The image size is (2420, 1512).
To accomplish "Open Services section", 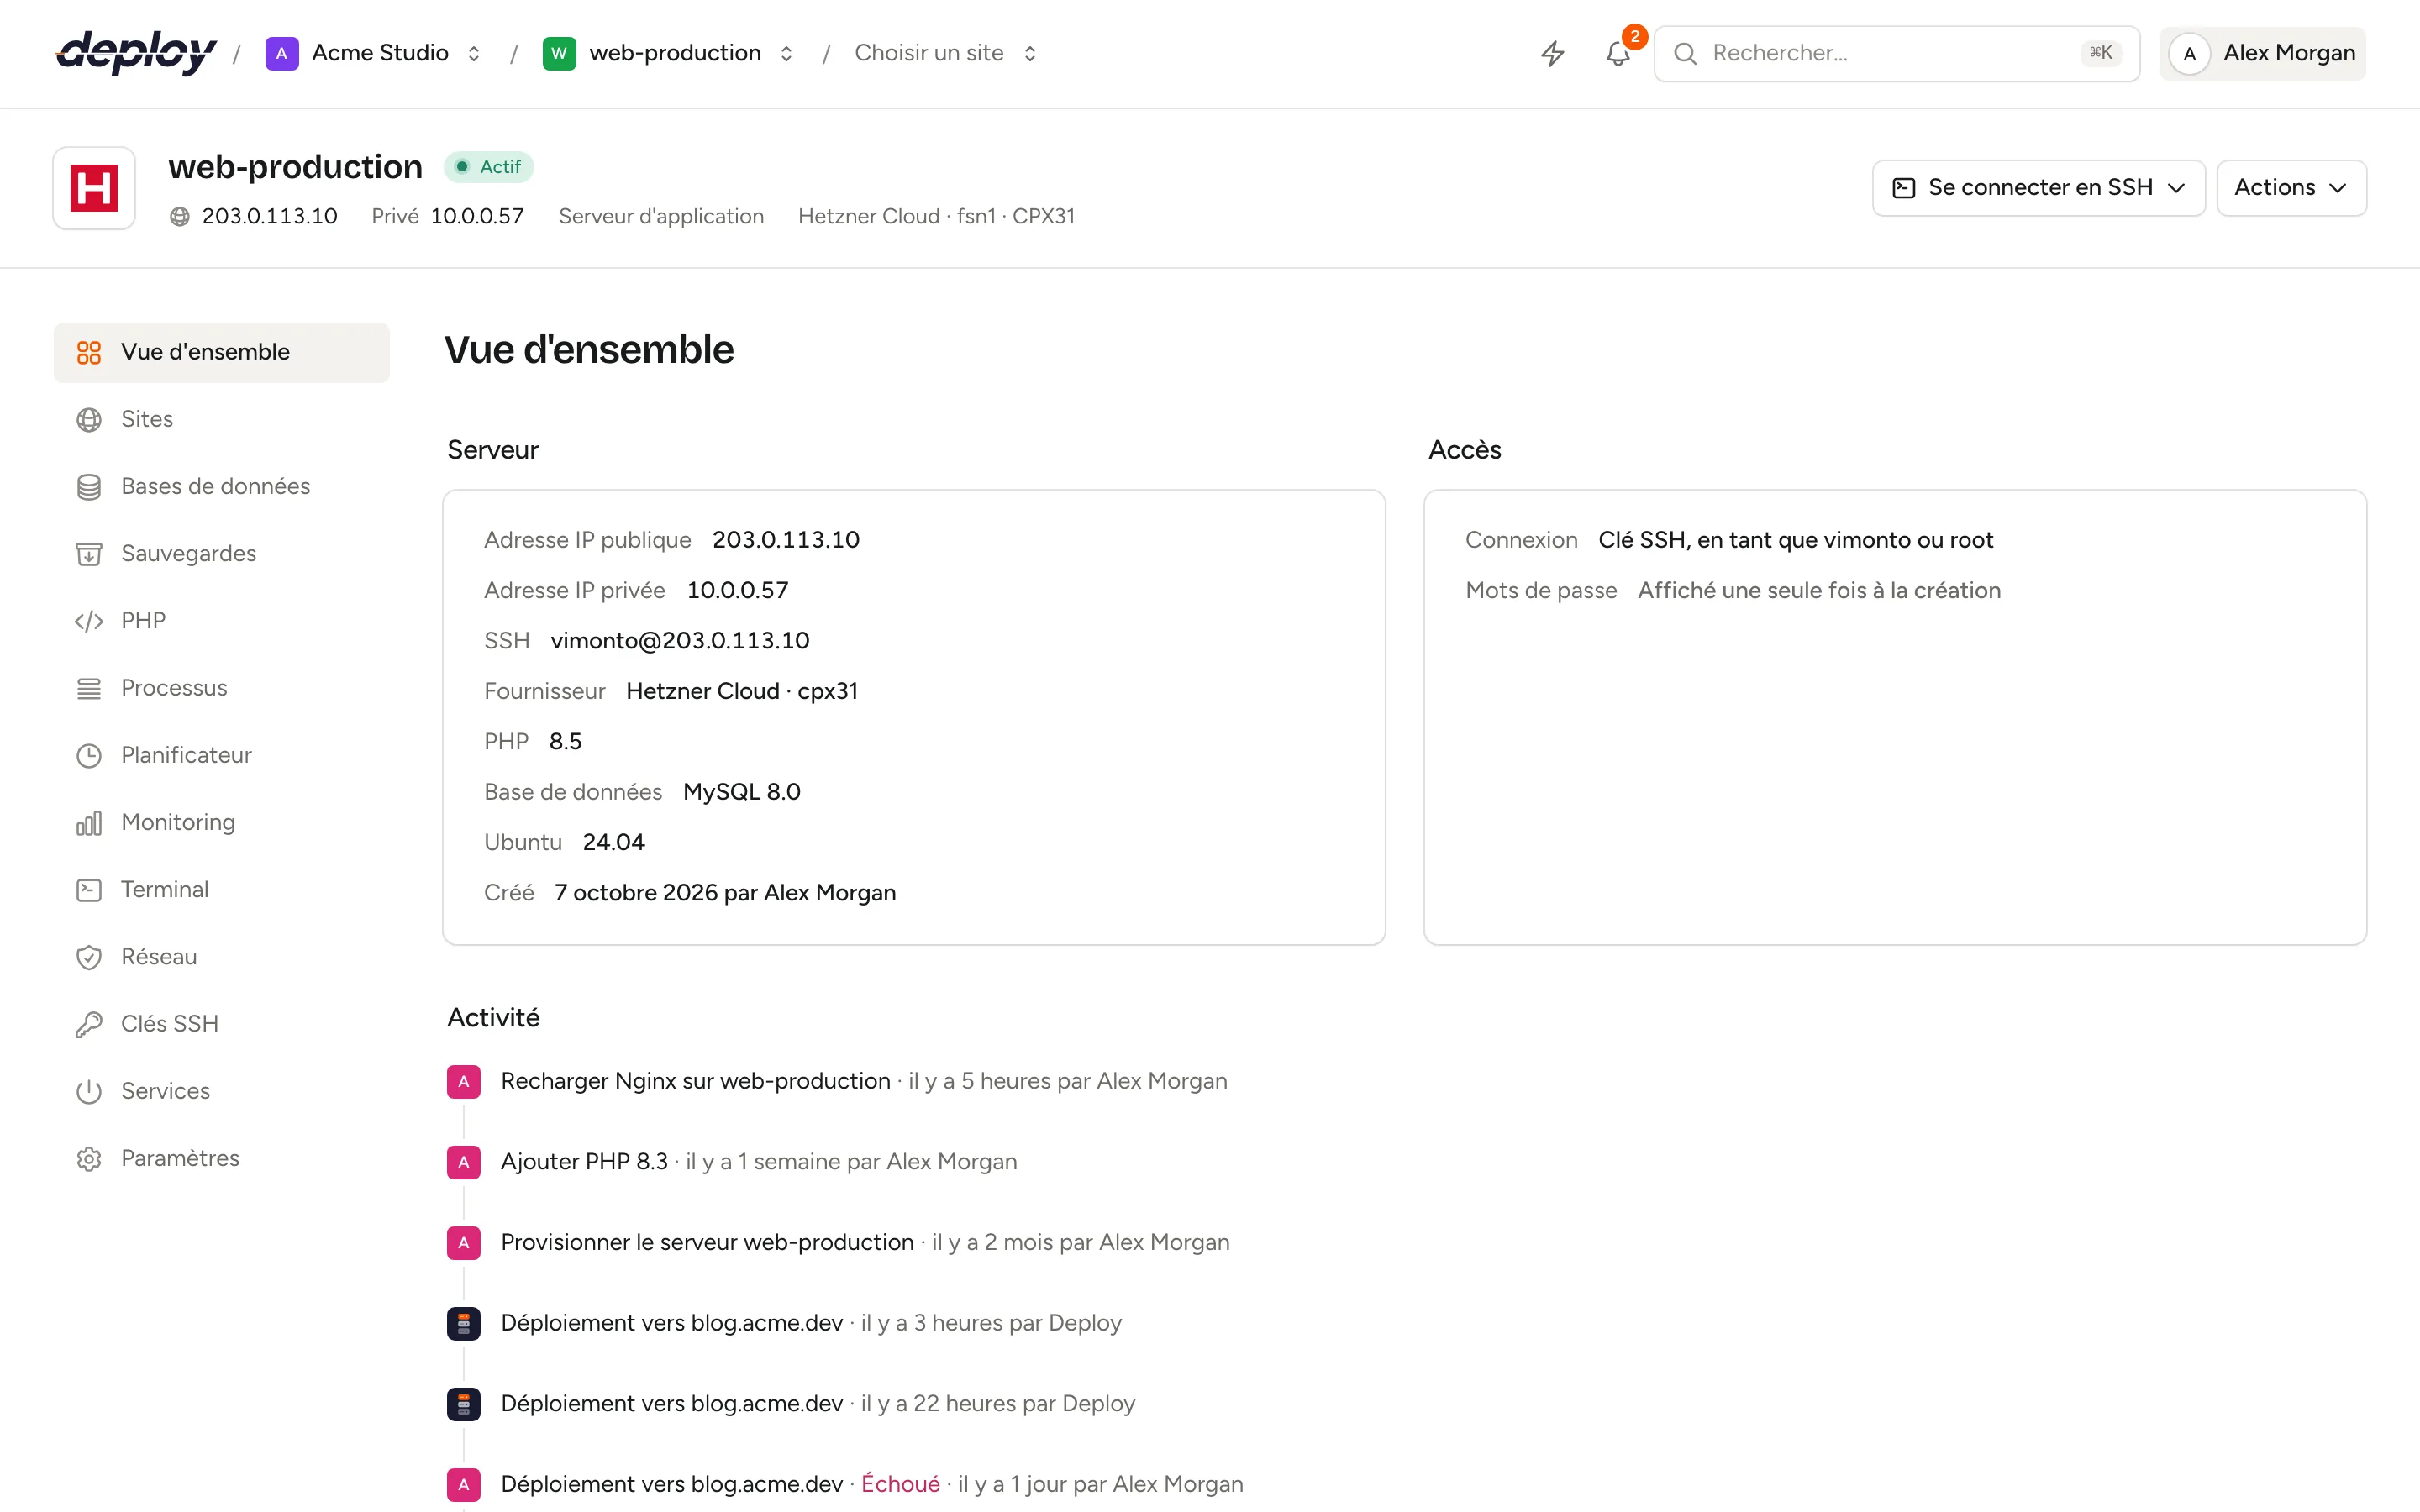I will (x=222, y=1091).
